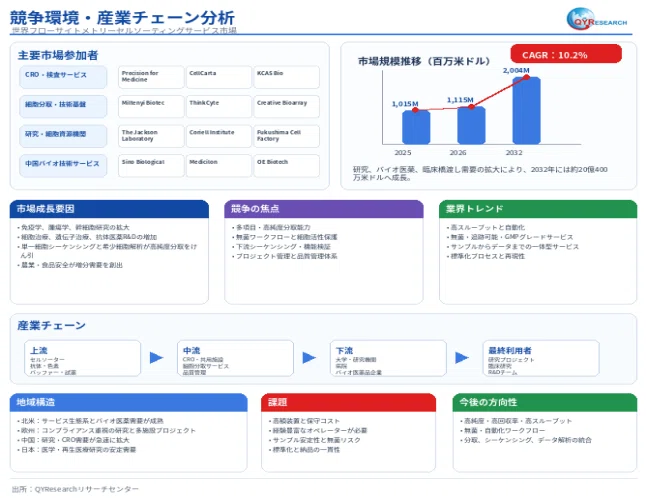
Task: Select the 競争の焦点 purple header
Action: pos(324,209)
